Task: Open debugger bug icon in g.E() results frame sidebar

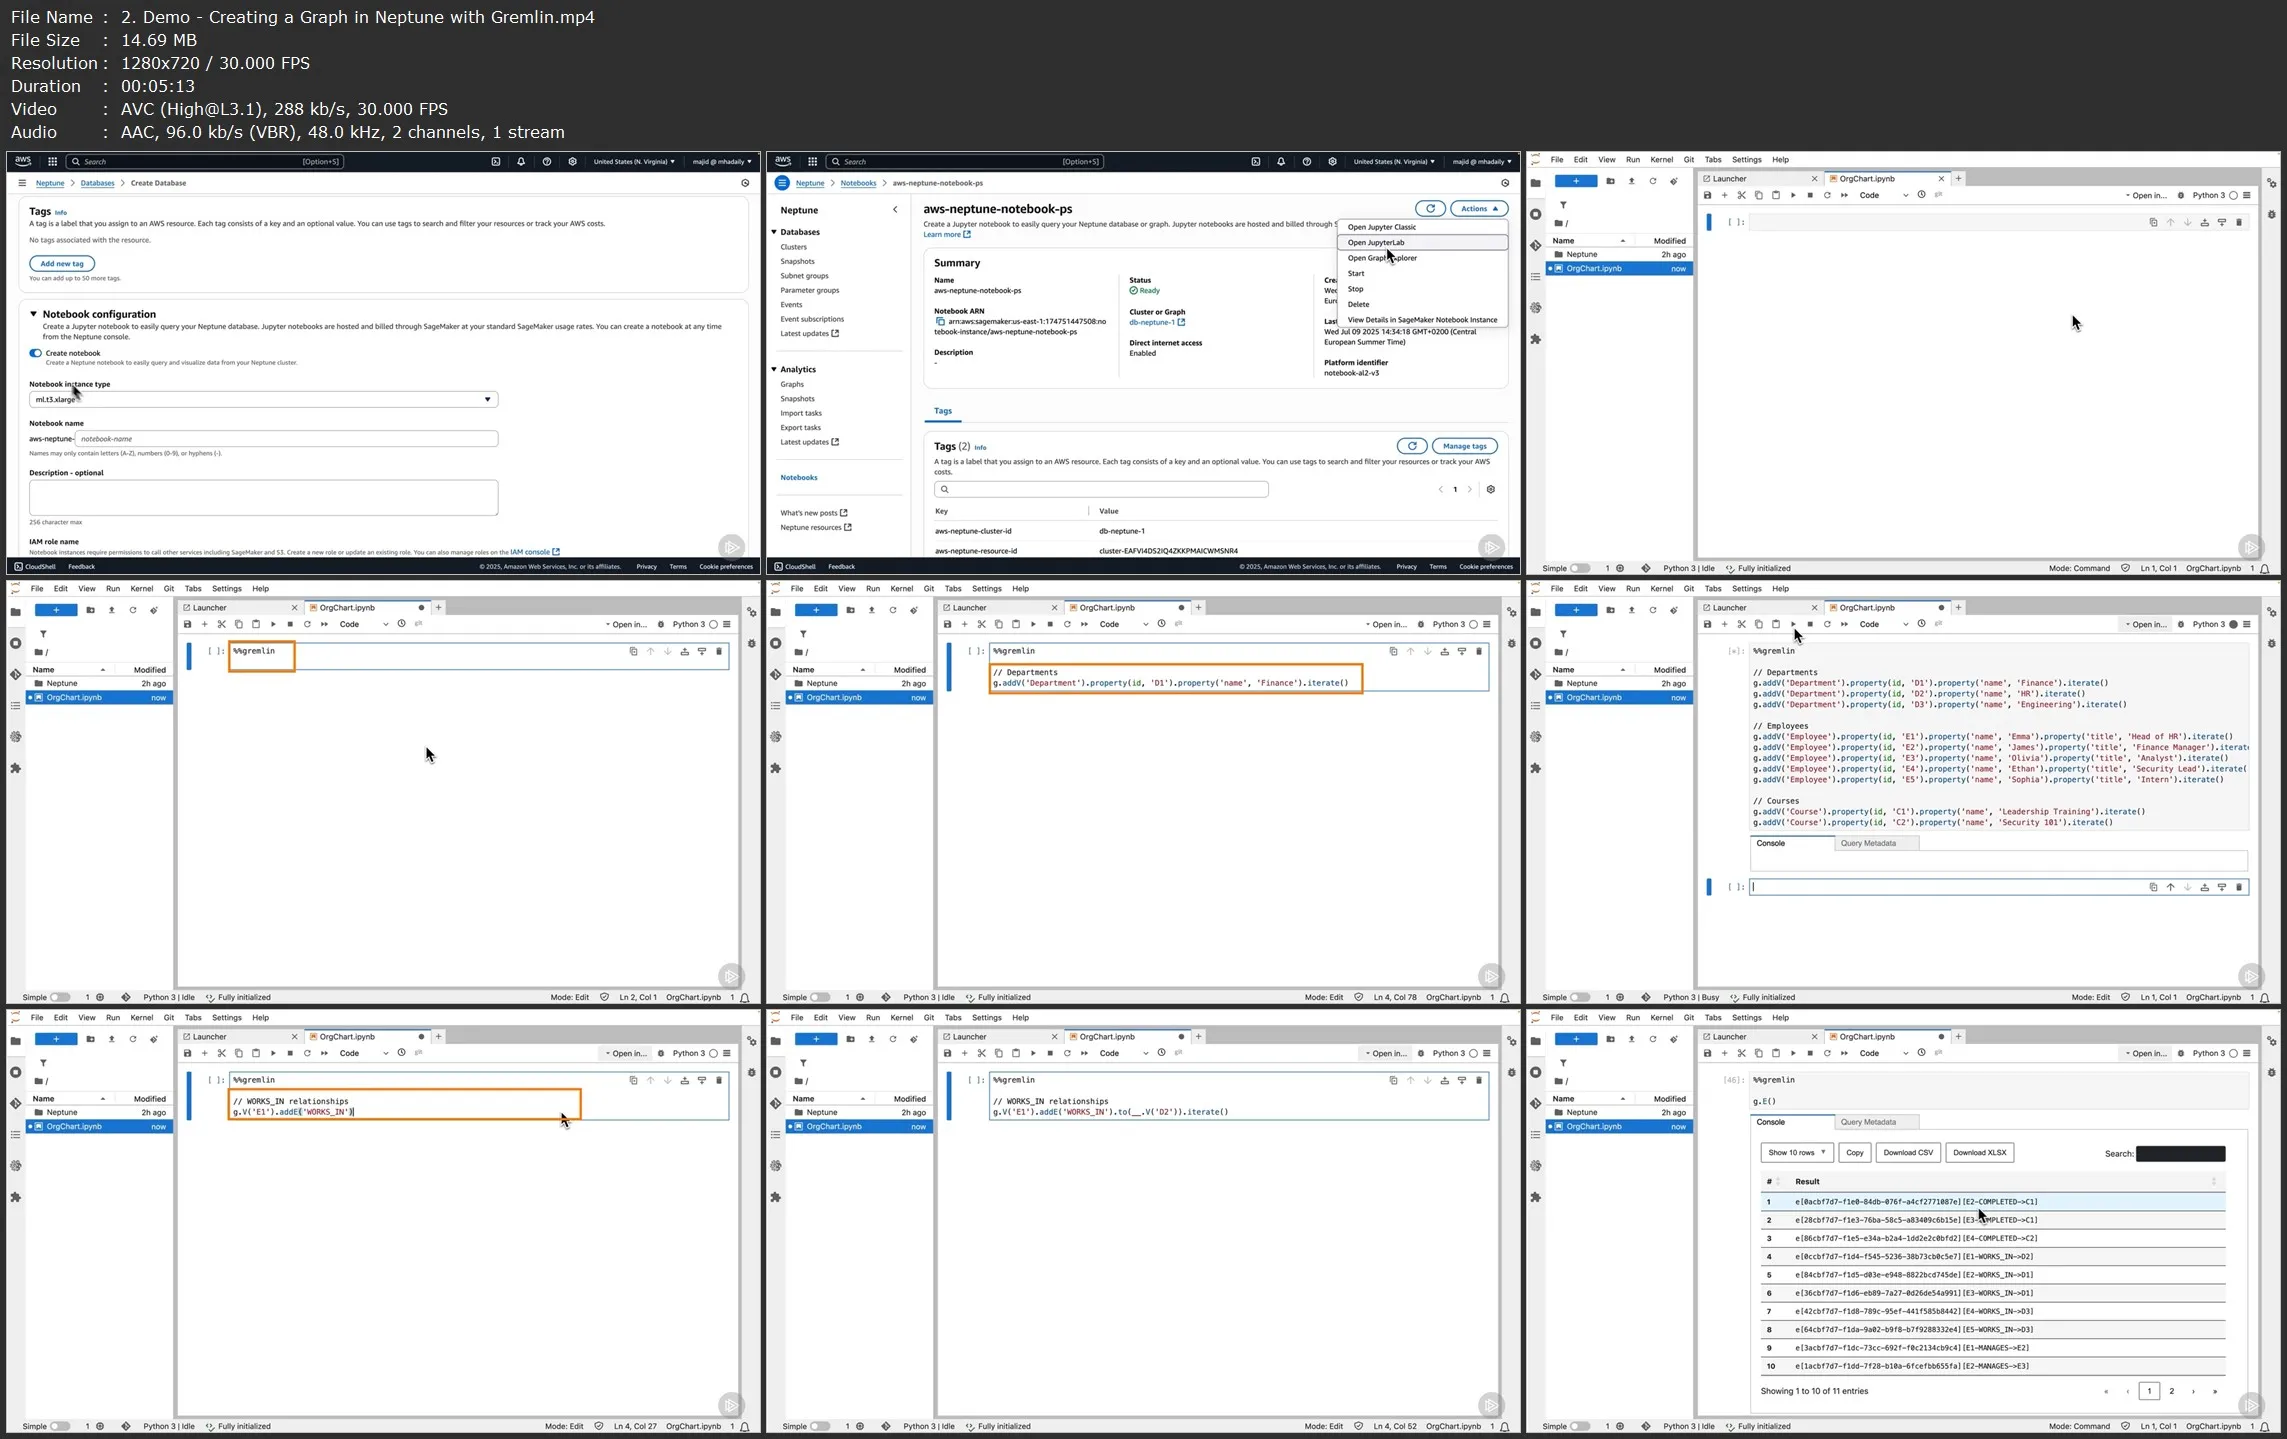Action: [2271, 1072]
